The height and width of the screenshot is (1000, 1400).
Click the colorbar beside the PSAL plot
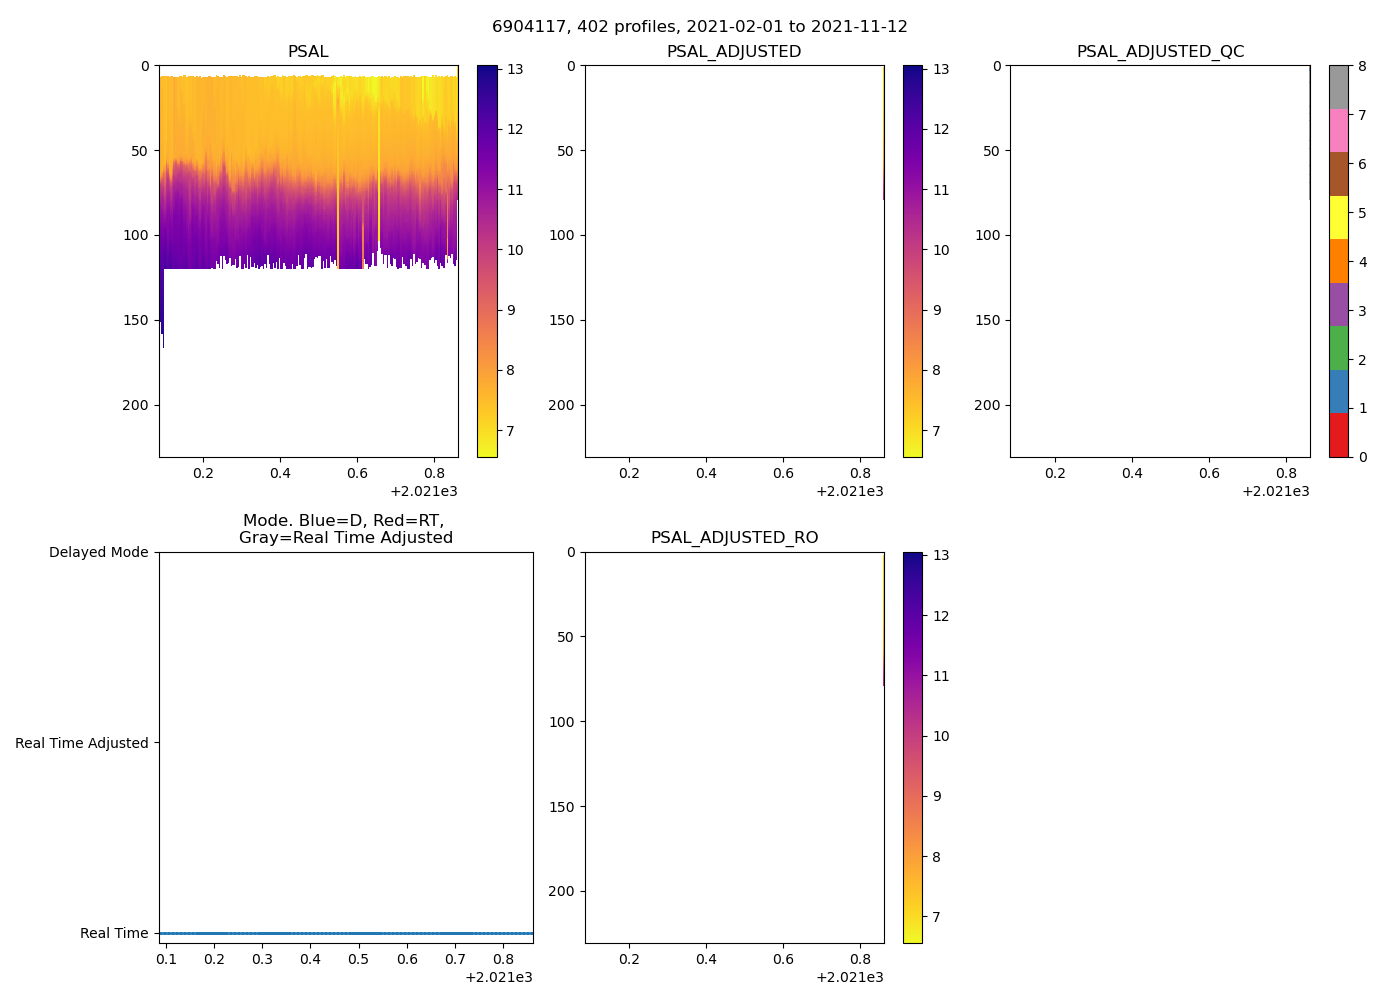click(487, 261)
